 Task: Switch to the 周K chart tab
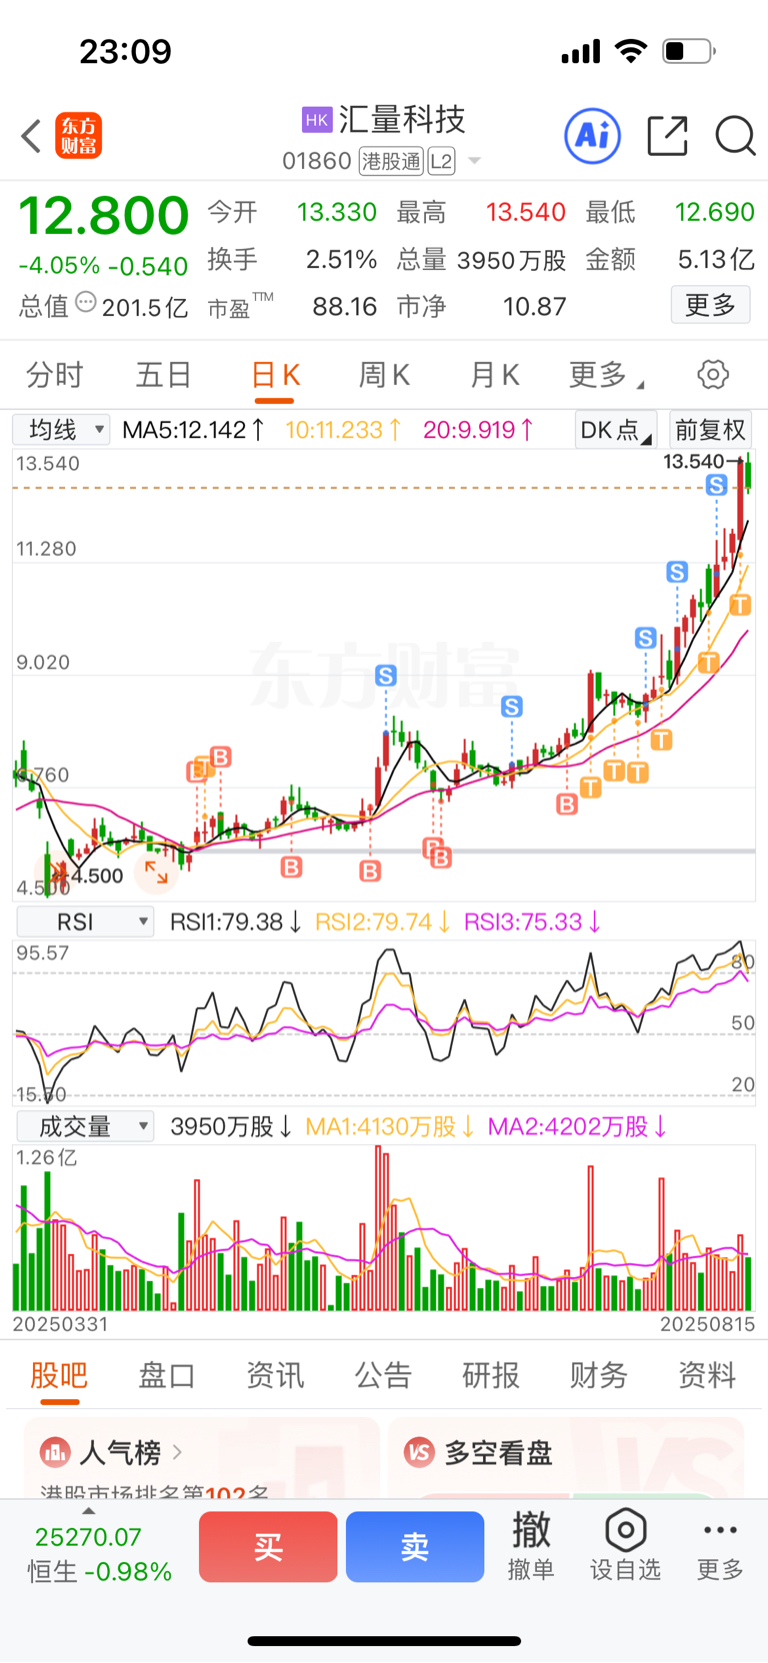[x=384, y=375]
